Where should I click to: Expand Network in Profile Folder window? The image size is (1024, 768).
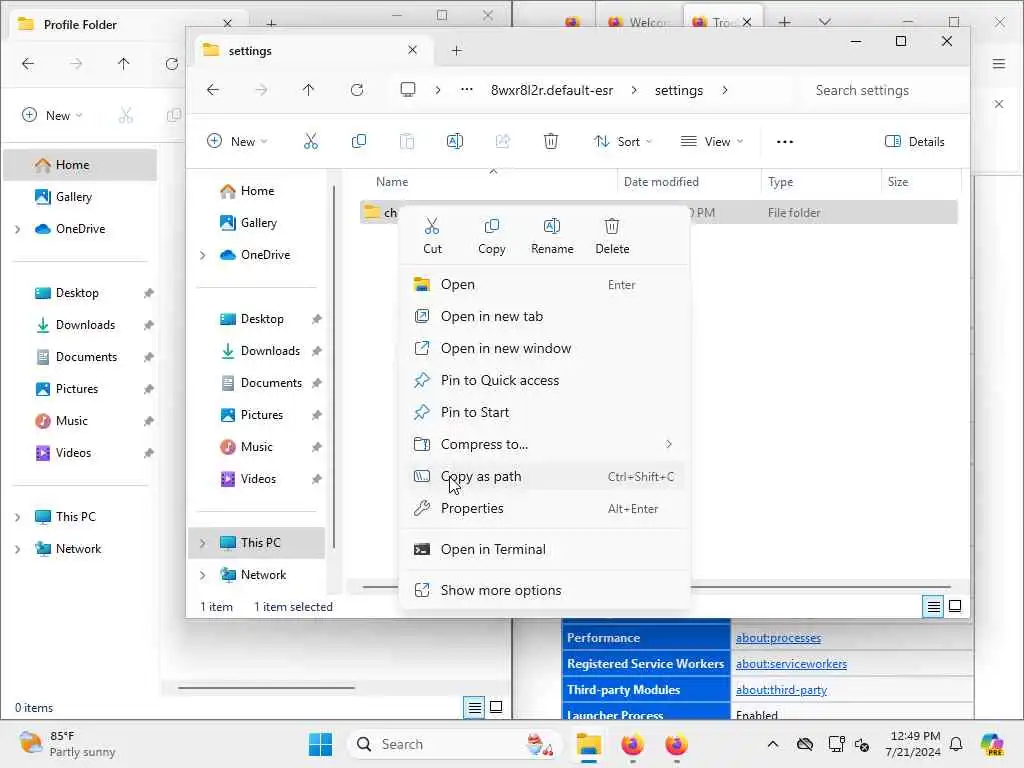click(x=18, y=549)
